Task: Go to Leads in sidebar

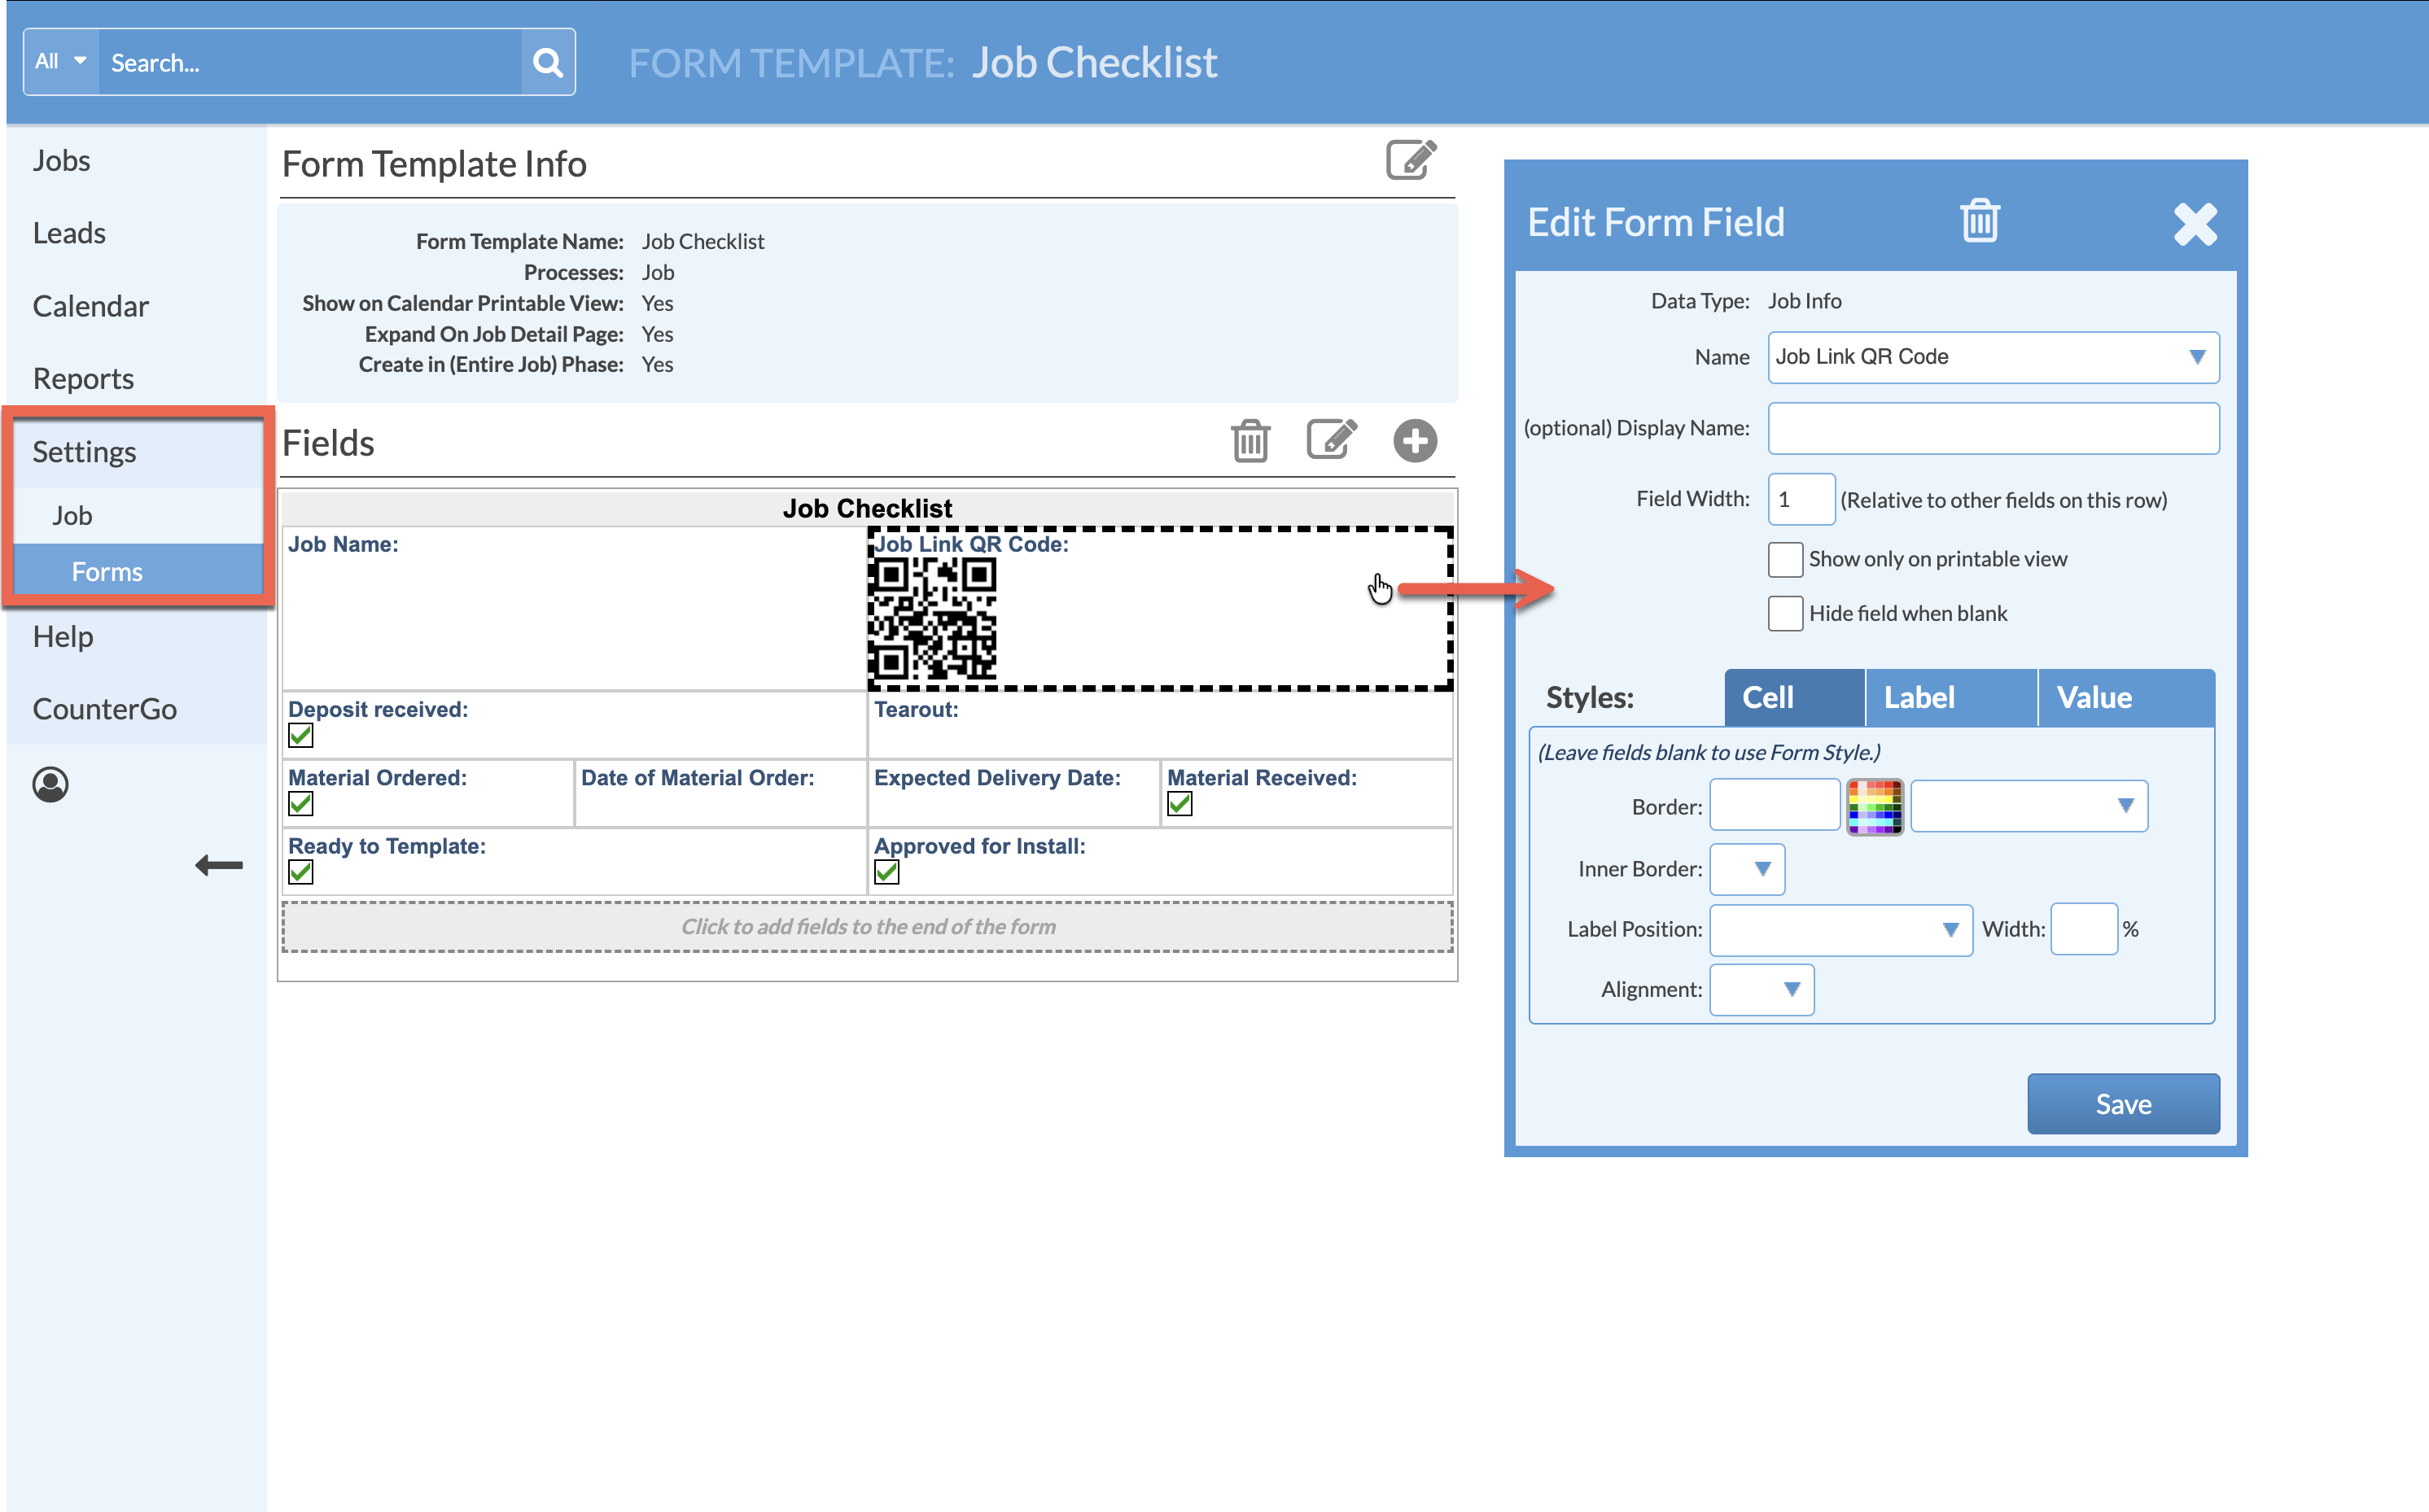Action: pos(69,233)
